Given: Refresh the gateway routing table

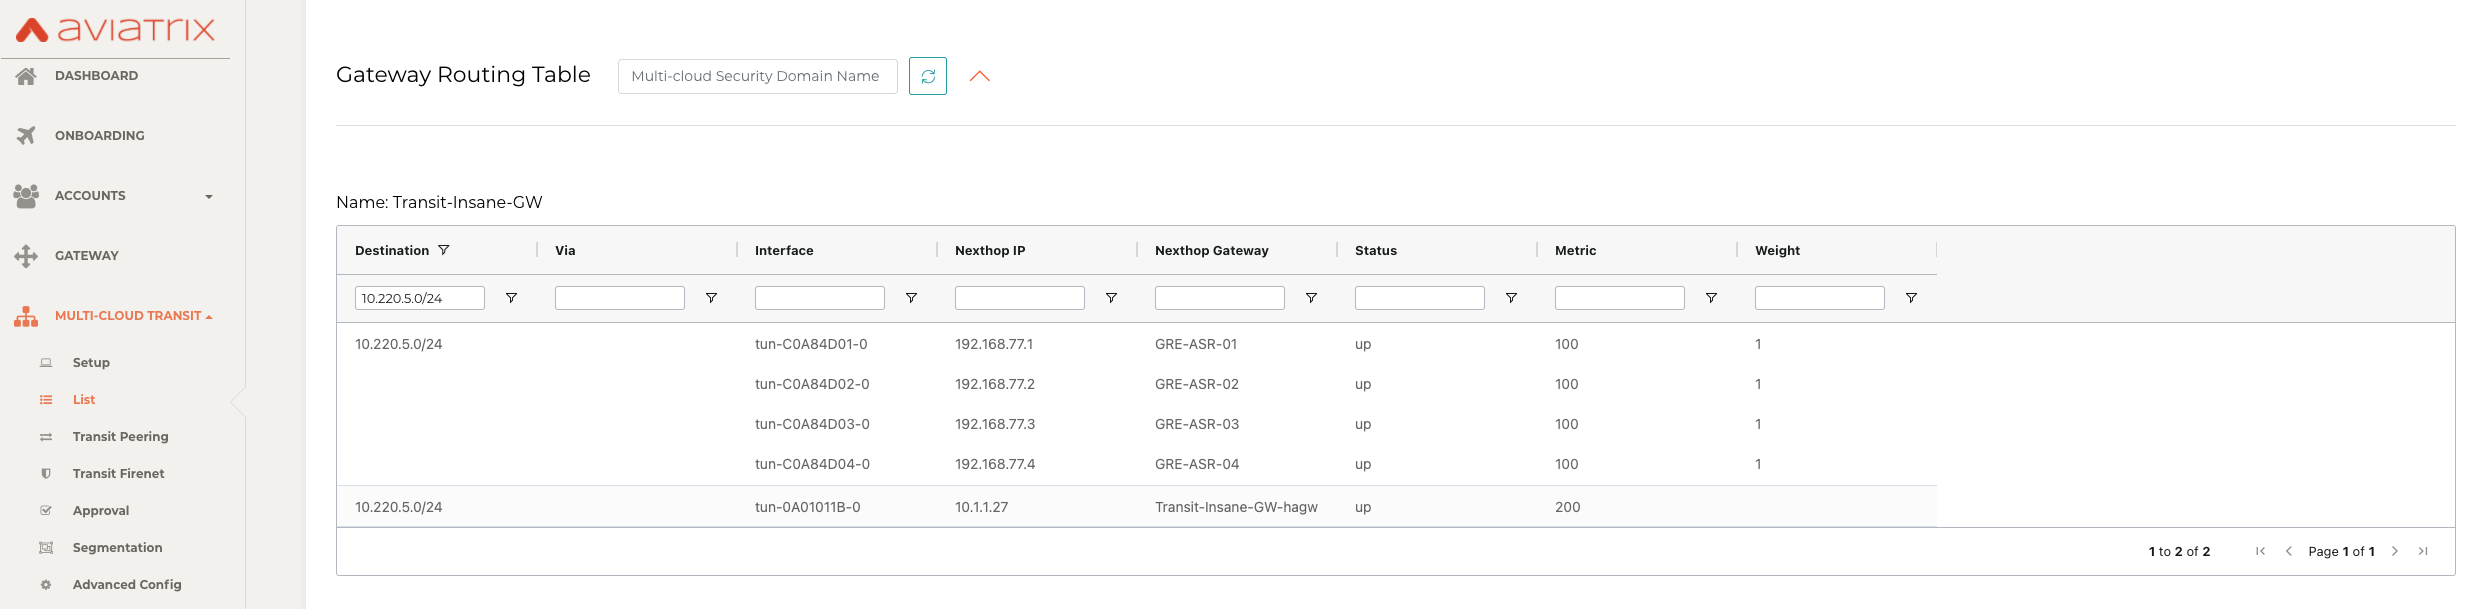Looking at the screenshot, I should click(x=928, y=76).
